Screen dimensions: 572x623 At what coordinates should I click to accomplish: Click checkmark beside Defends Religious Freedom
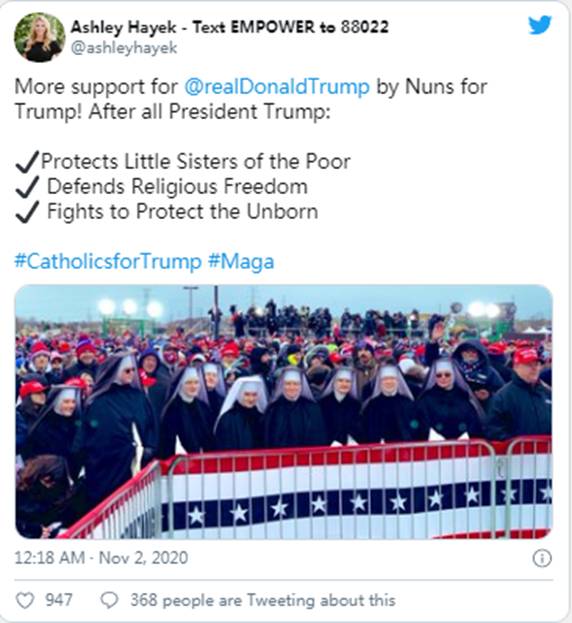point(27,187)
